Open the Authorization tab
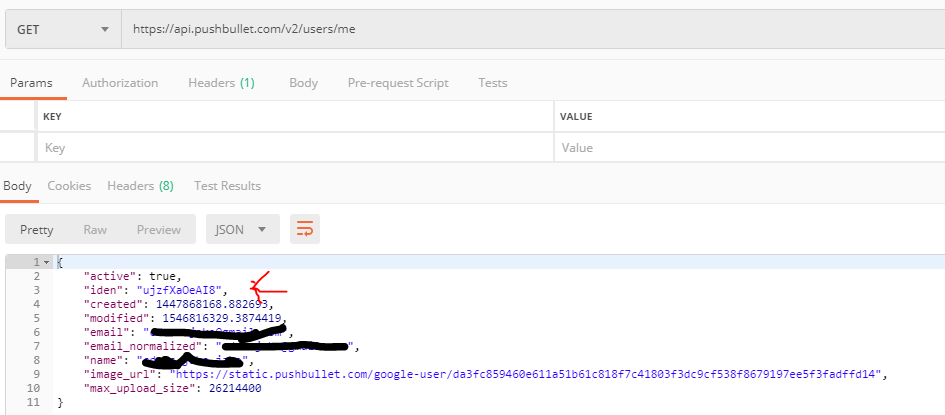This screenshot has height=415, width=945. click(x=120, y=83)
